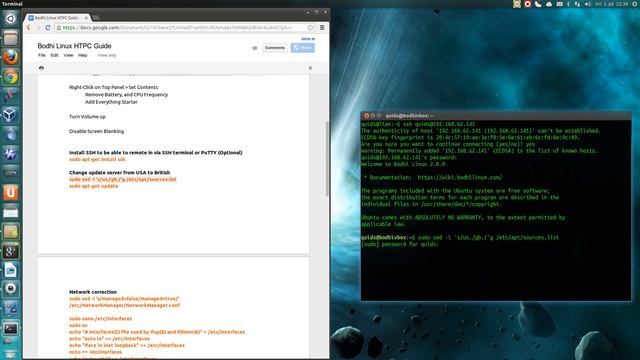
Task: Launch VirtualBox cube icon in dock
Action: 11,115
